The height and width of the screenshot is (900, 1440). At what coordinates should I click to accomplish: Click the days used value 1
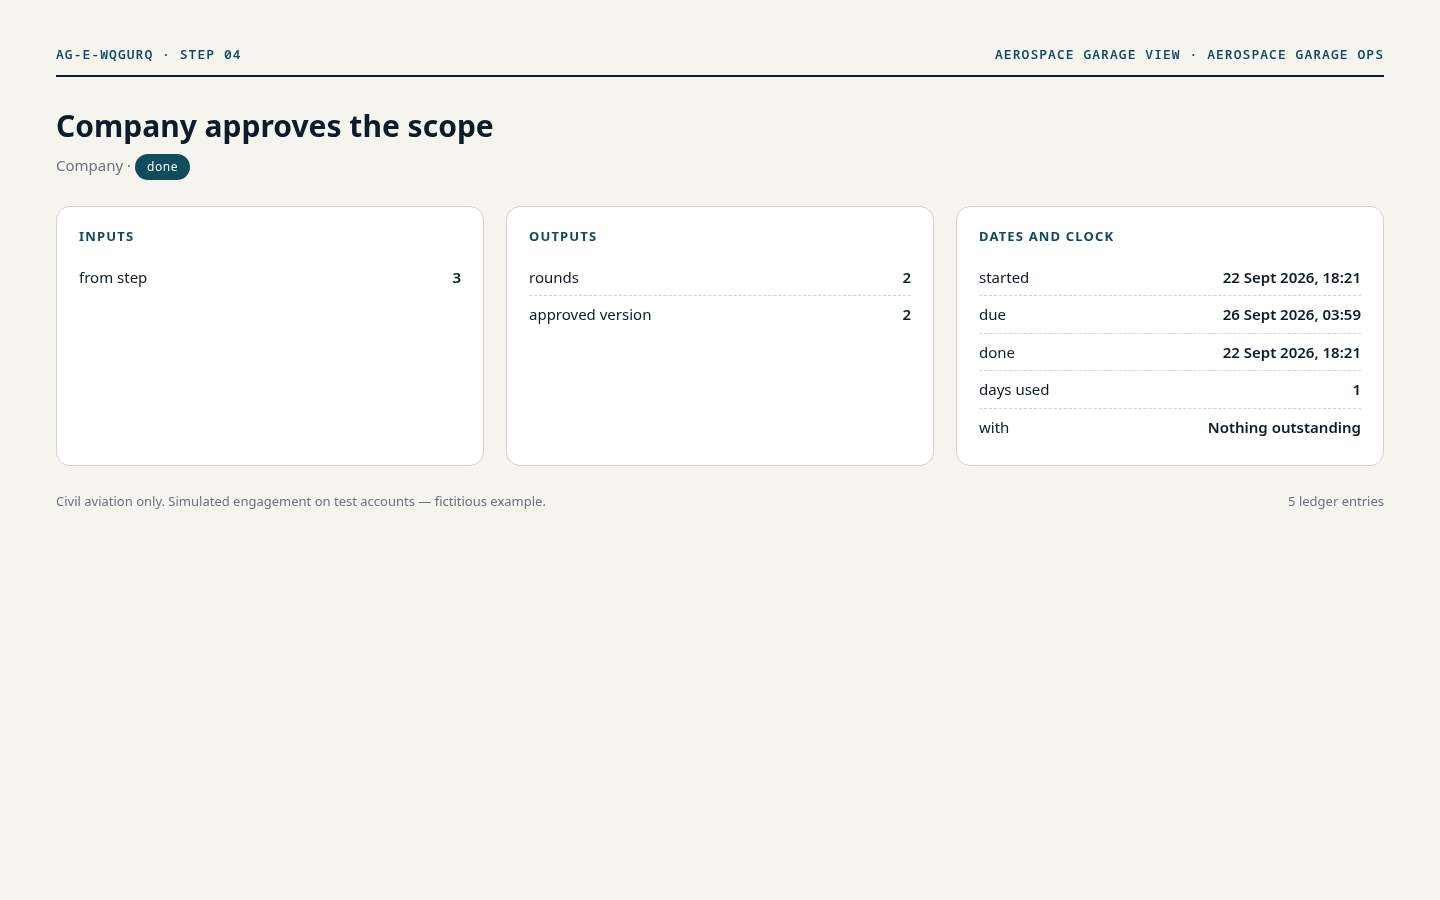click(x=1356, y=390)
